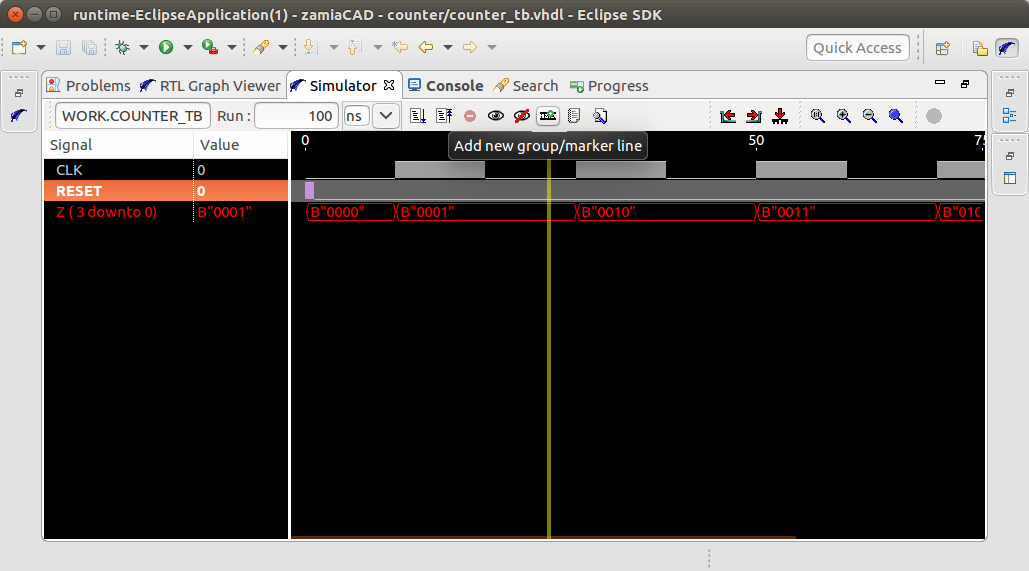Click the trace down icon in simulator
Image resolution: width=1029 pixels, height=571 pixels.
pos(417,116)
